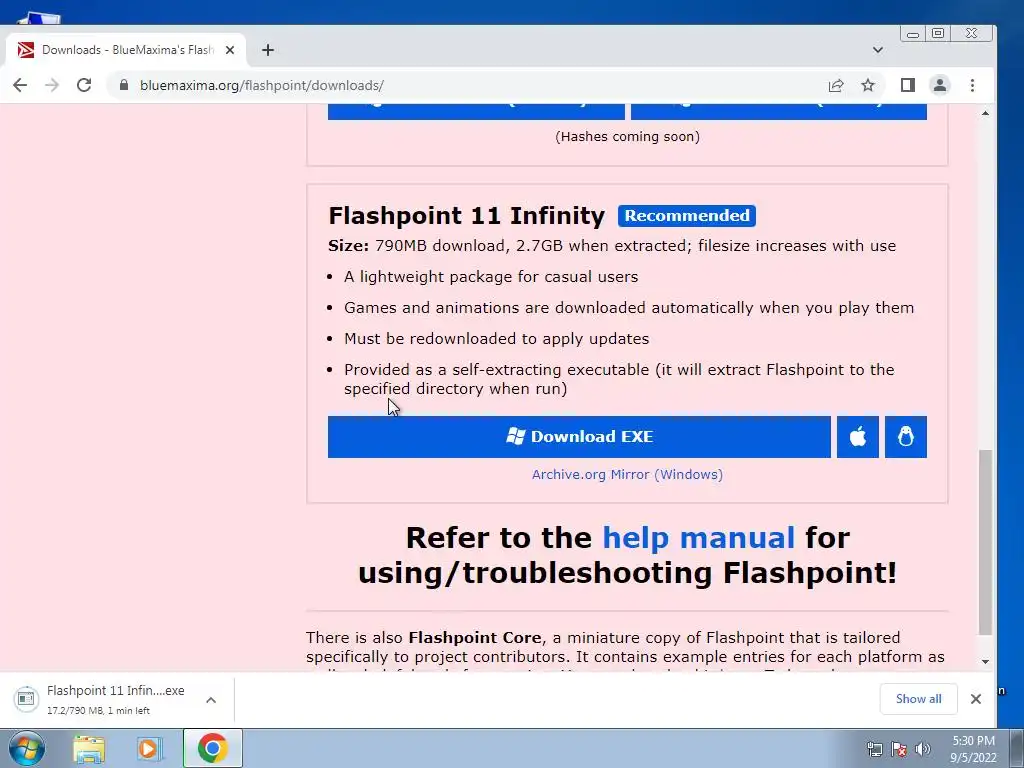The image size is (1024, 768).
Task: Open the volume tray icon
Action: click(923, 749)
